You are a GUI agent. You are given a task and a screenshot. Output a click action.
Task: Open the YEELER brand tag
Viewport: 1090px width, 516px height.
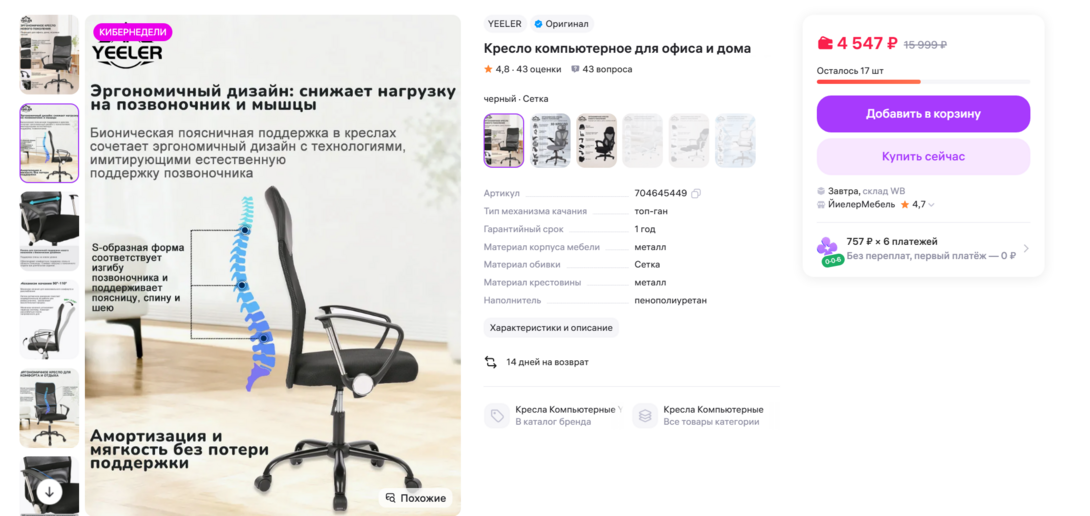(x=505, y=24)
